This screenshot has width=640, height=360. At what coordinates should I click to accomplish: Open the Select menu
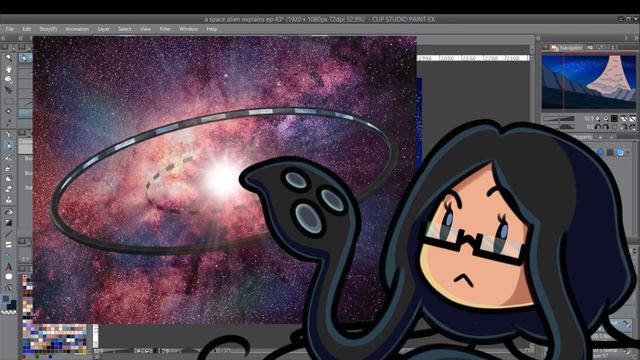124,29
